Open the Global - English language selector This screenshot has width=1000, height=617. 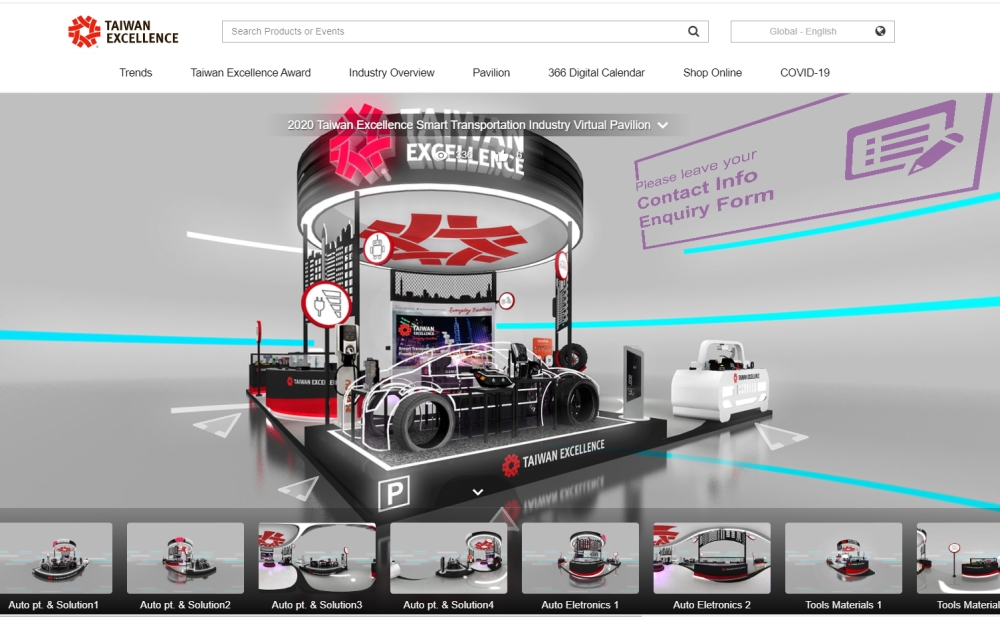(x=812, y=32)
